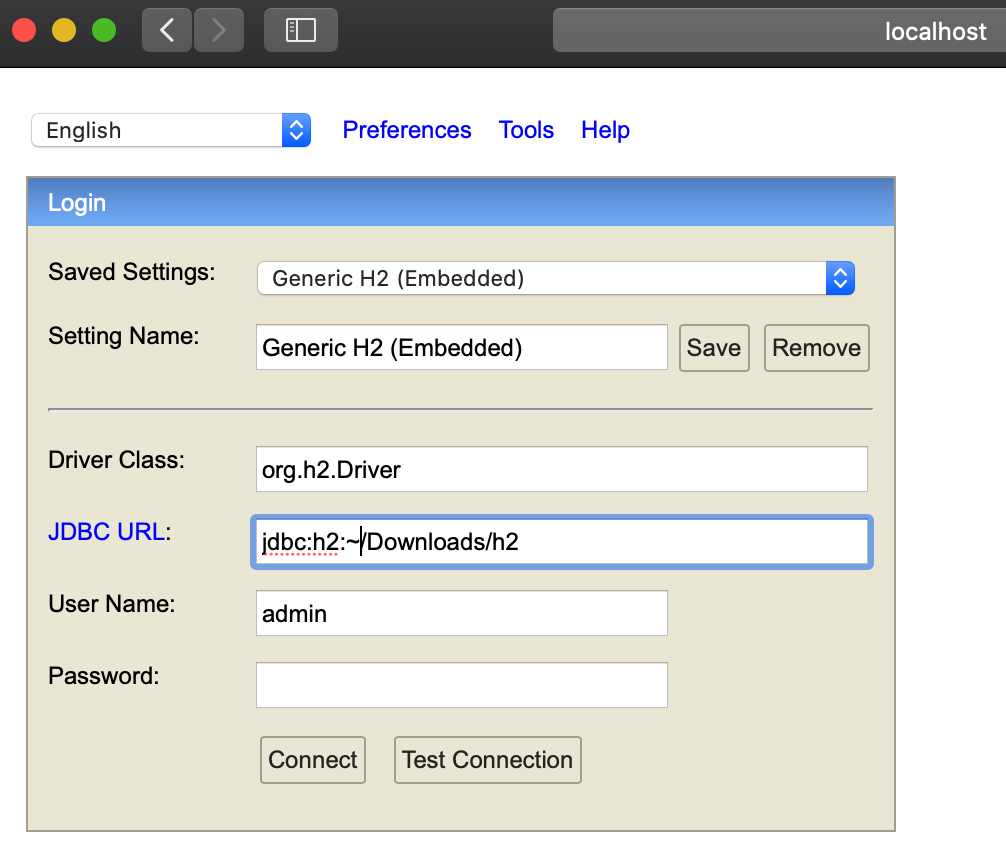Remove the current setting

tap(816, 348)
